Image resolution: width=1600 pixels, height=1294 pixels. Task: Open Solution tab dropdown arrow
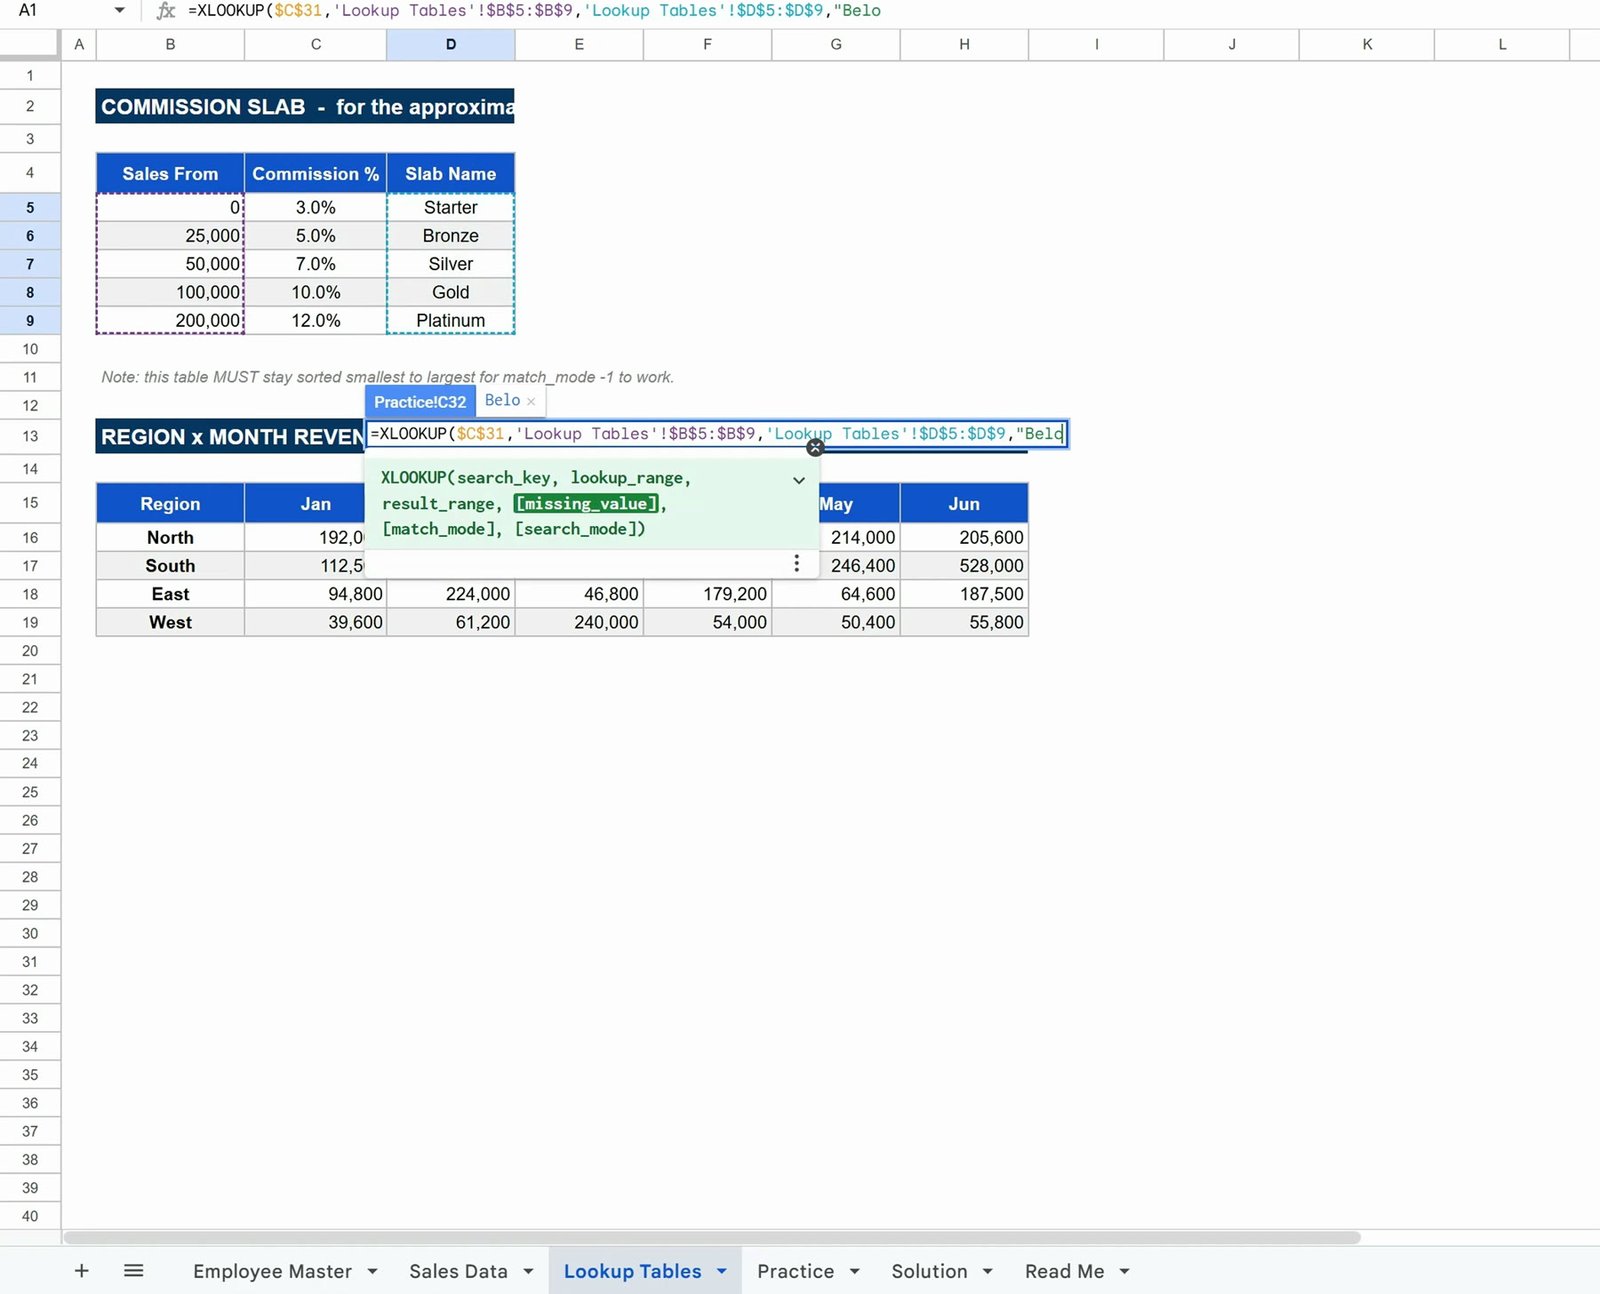pyautogui.click(x=988, y=1271)
